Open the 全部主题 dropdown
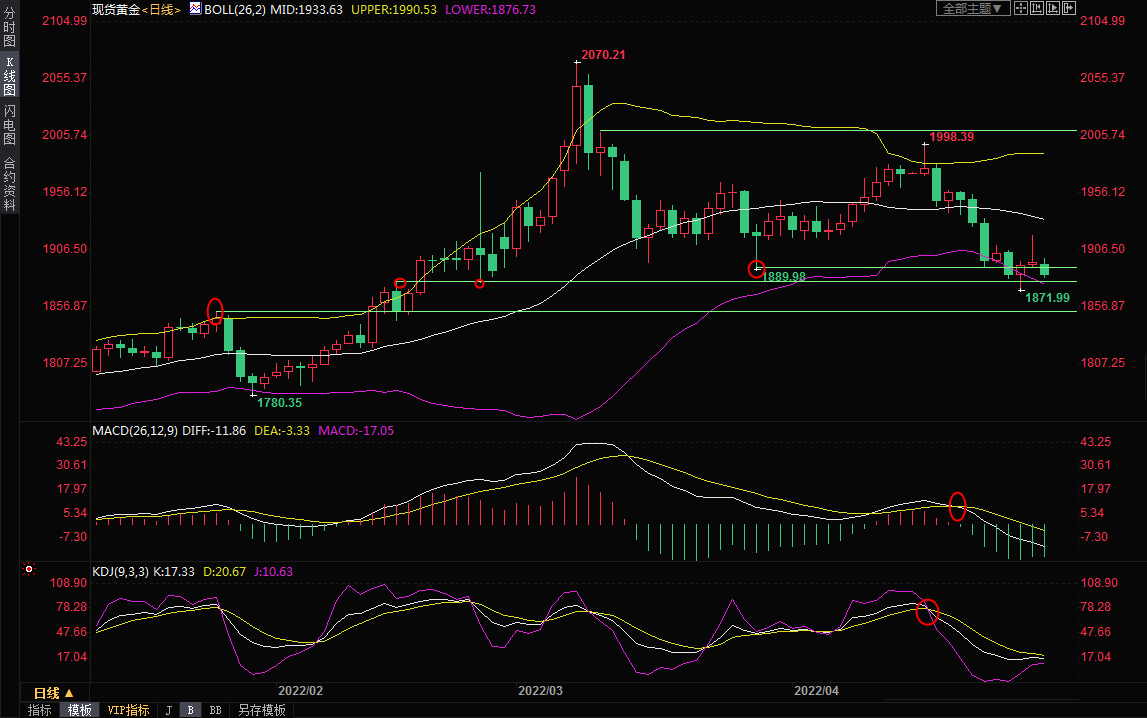This screenshot has width=1147, height=718. 972,8
